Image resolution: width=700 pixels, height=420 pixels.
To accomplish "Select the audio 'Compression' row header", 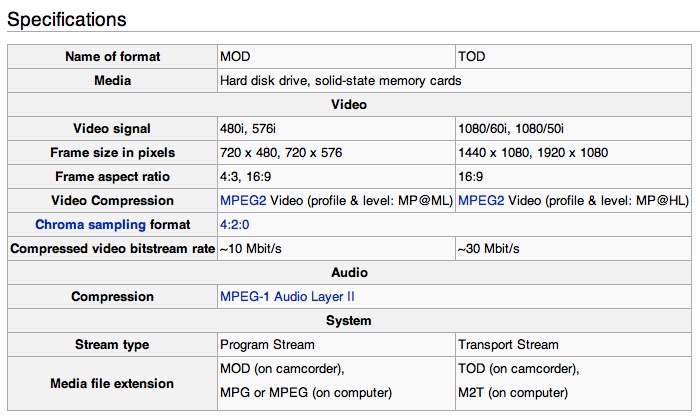I will tap(112, 296).
